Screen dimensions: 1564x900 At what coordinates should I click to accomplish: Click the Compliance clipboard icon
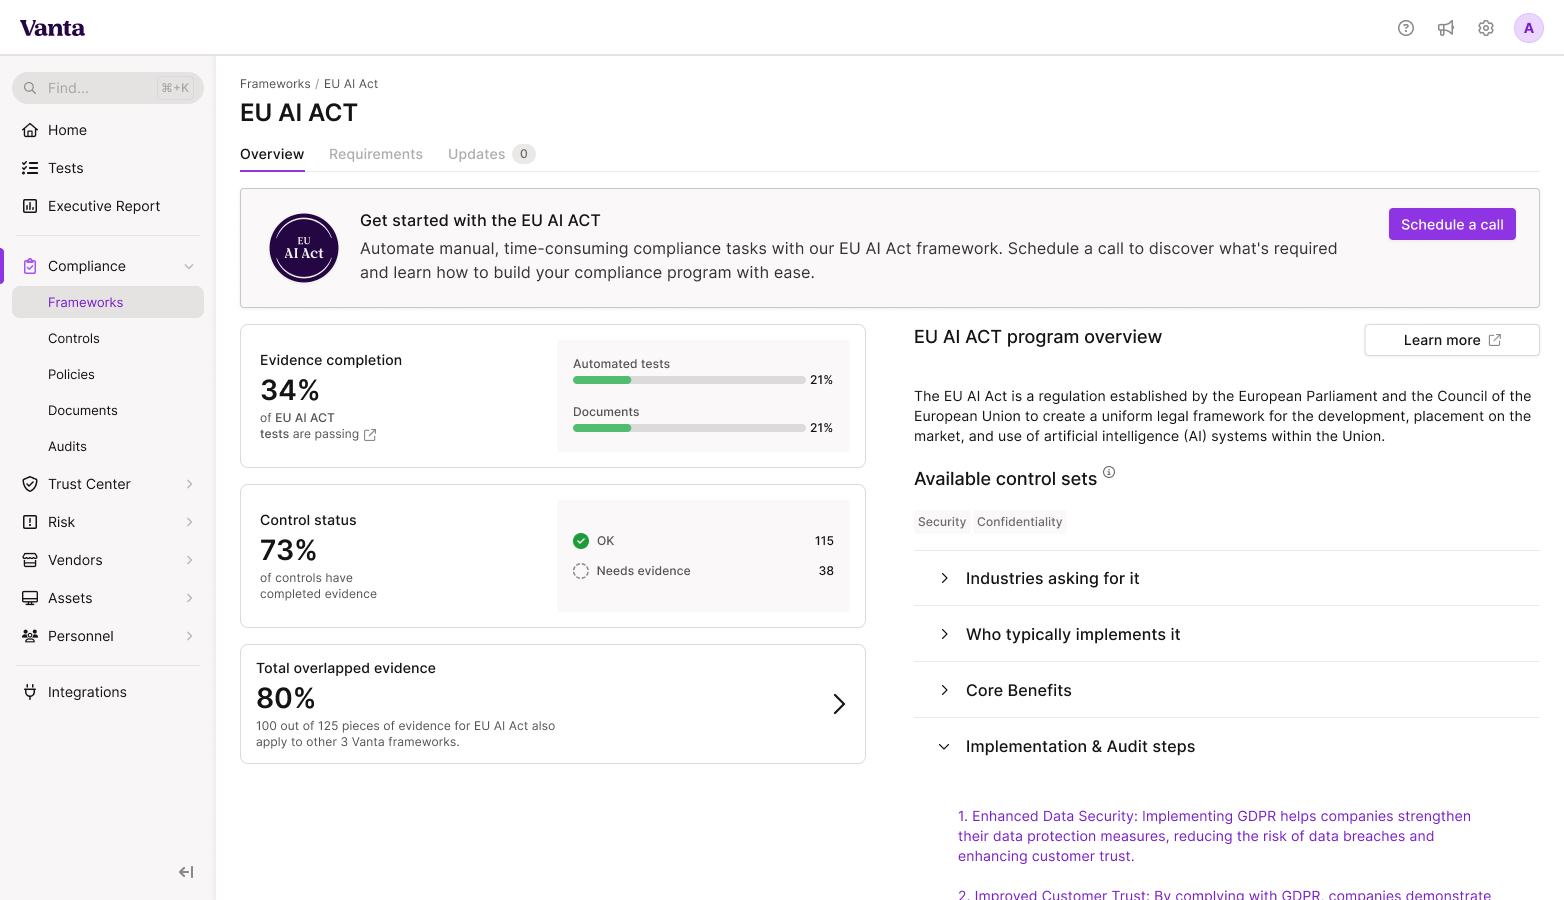pyautogui.click(x=30, y=266)
